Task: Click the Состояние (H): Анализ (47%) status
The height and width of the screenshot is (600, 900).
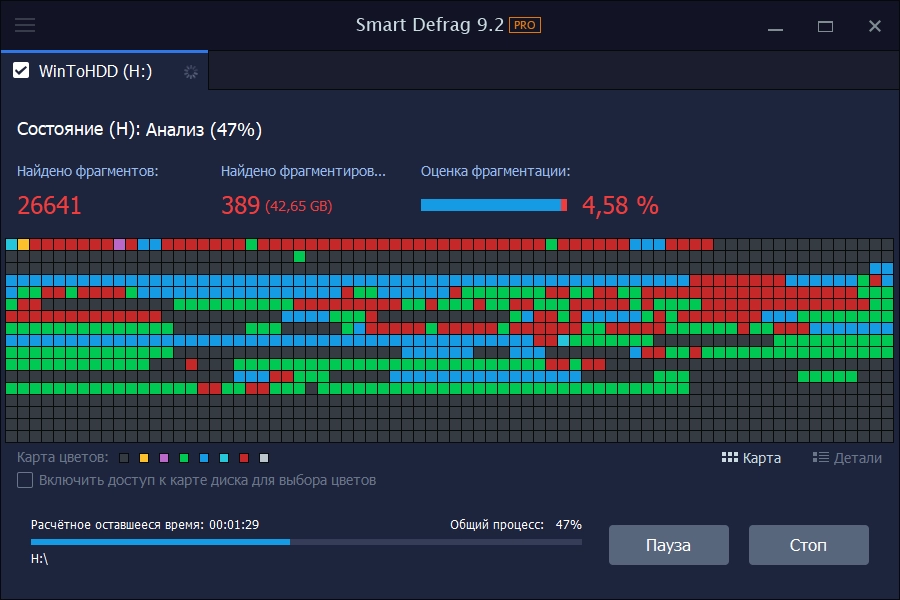Action: pos(139,130)
